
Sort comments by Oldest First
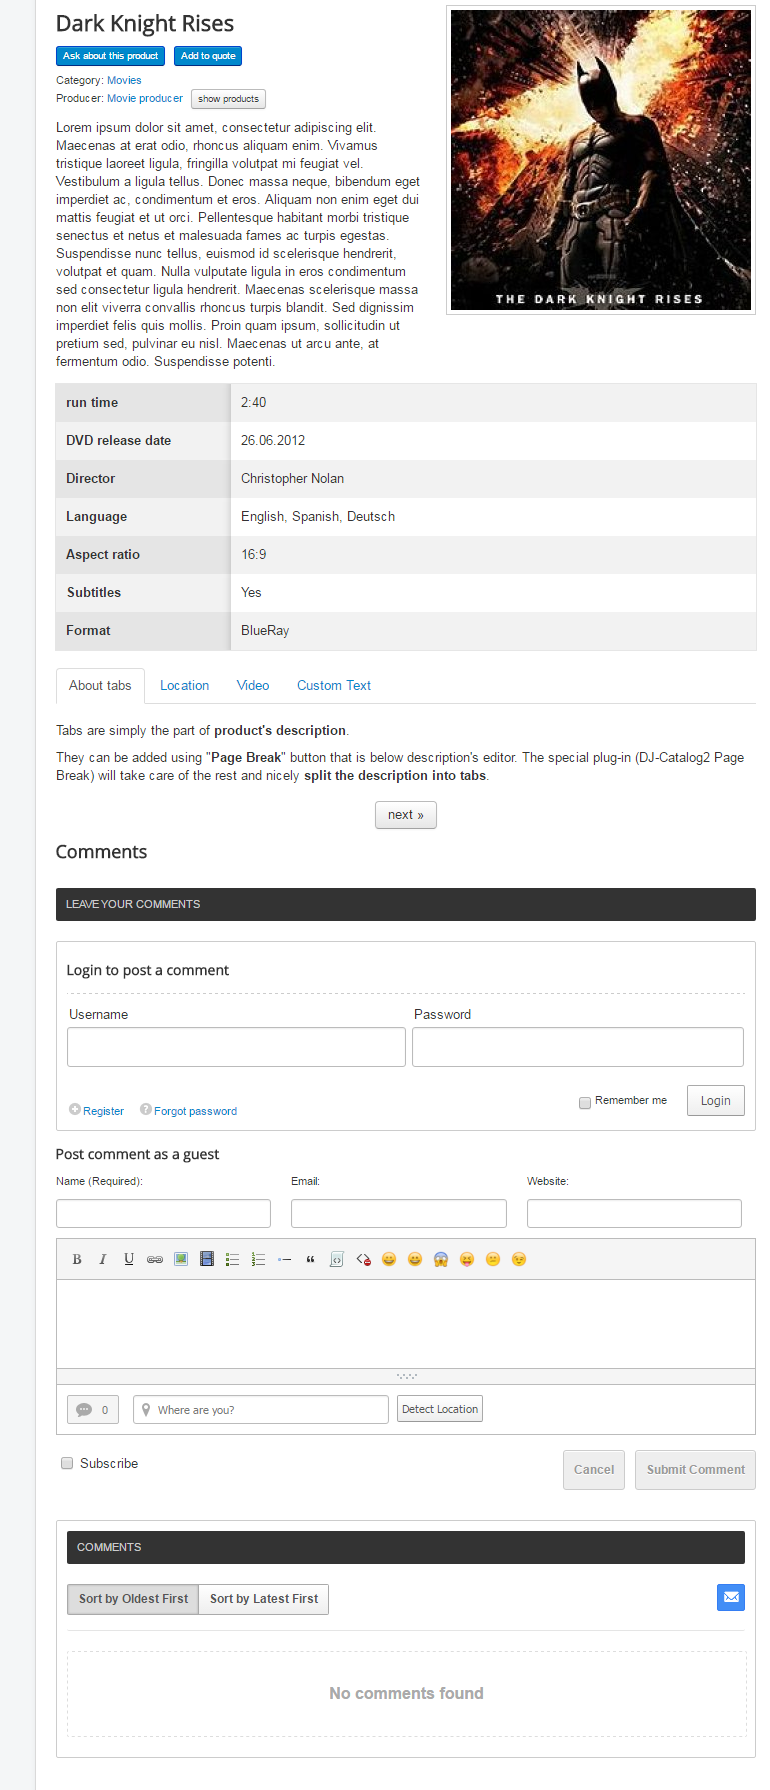coord(133,1599)
